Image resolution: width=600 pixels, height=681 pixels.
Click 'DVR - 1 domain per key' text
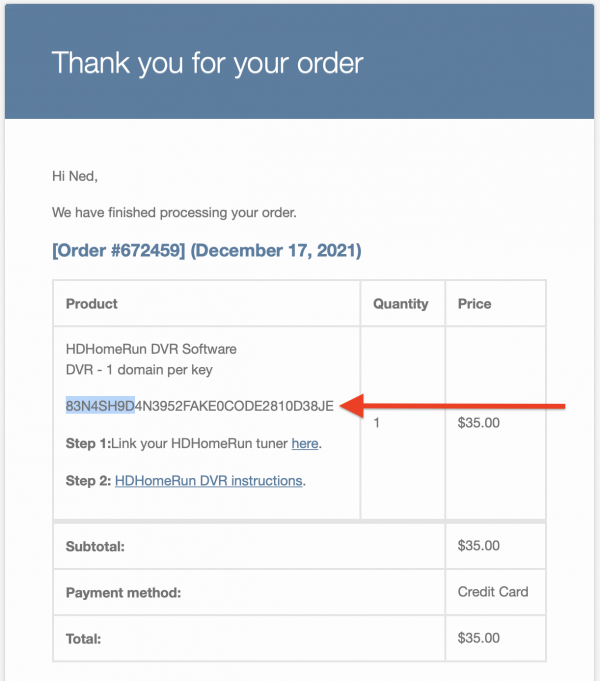coord(139,370)
